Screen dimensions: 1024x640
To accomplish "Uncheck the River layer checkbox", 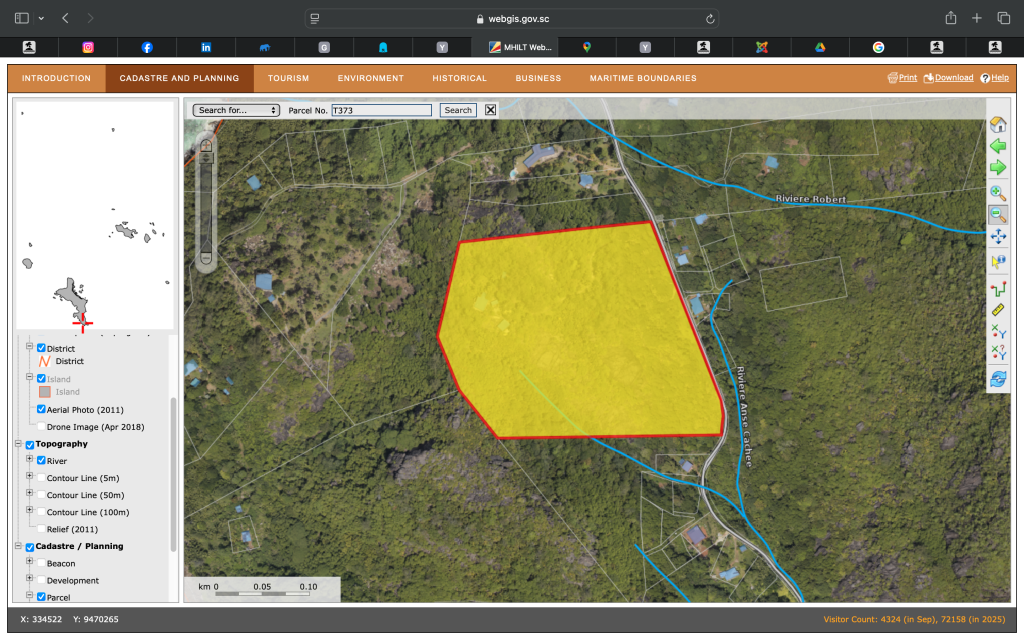I will coord(41,461).
